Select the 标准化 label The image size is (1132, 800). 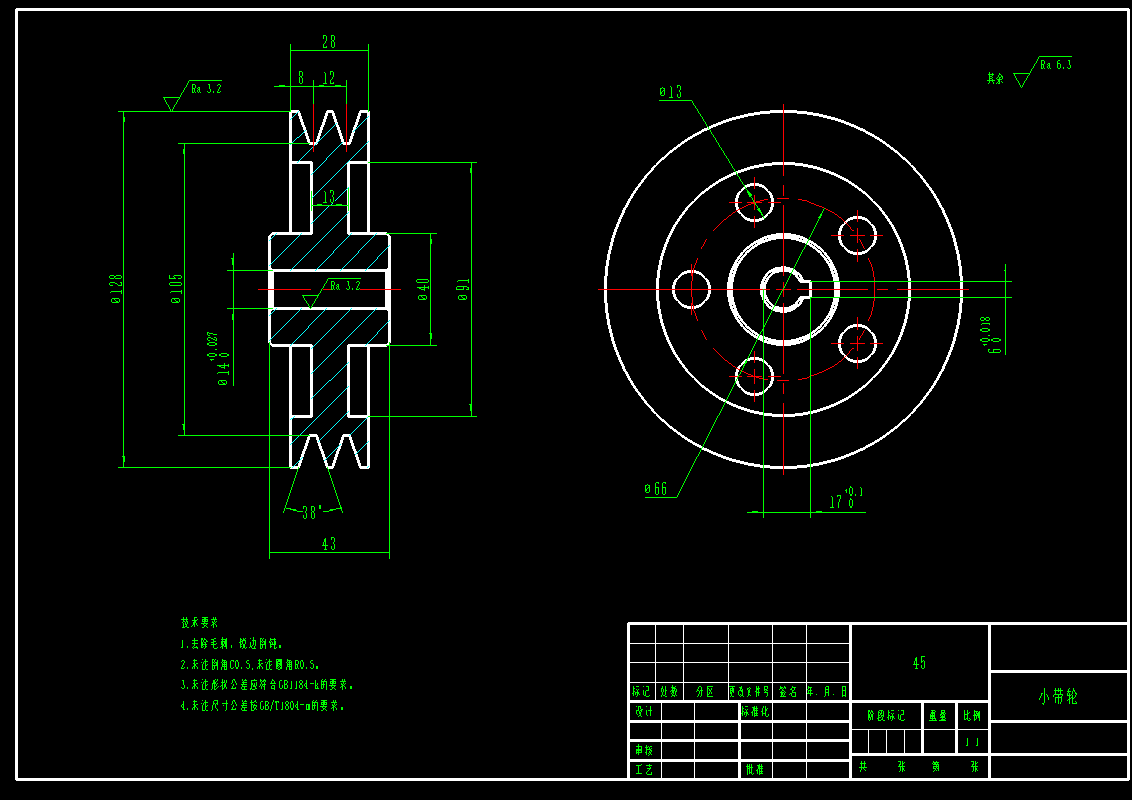(x=755, y=711)
